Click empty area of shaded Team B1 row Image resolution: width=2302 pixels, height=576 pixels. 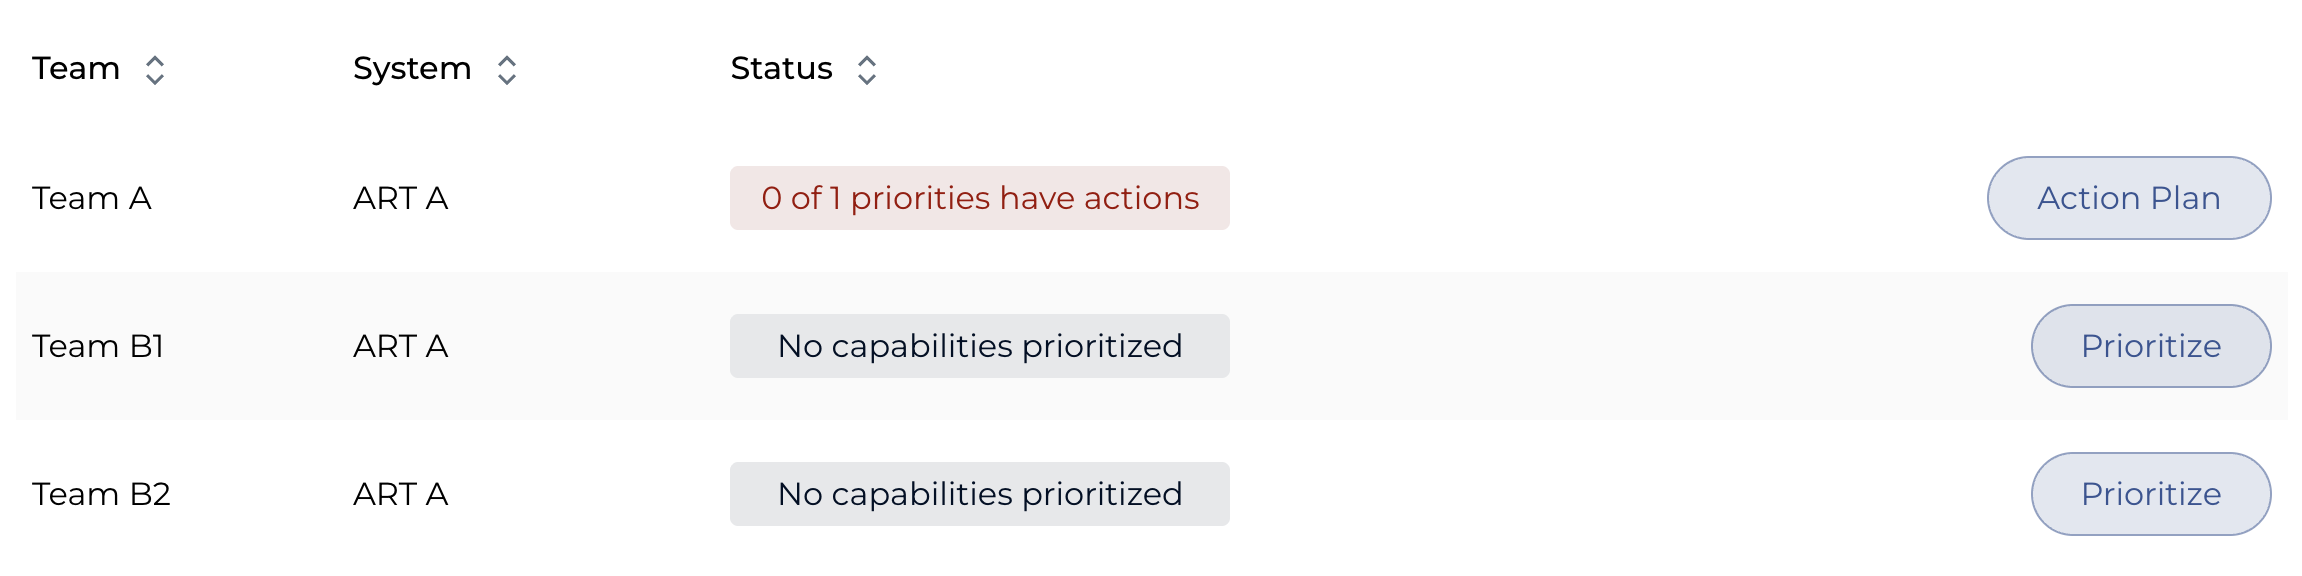[1620, 346]
